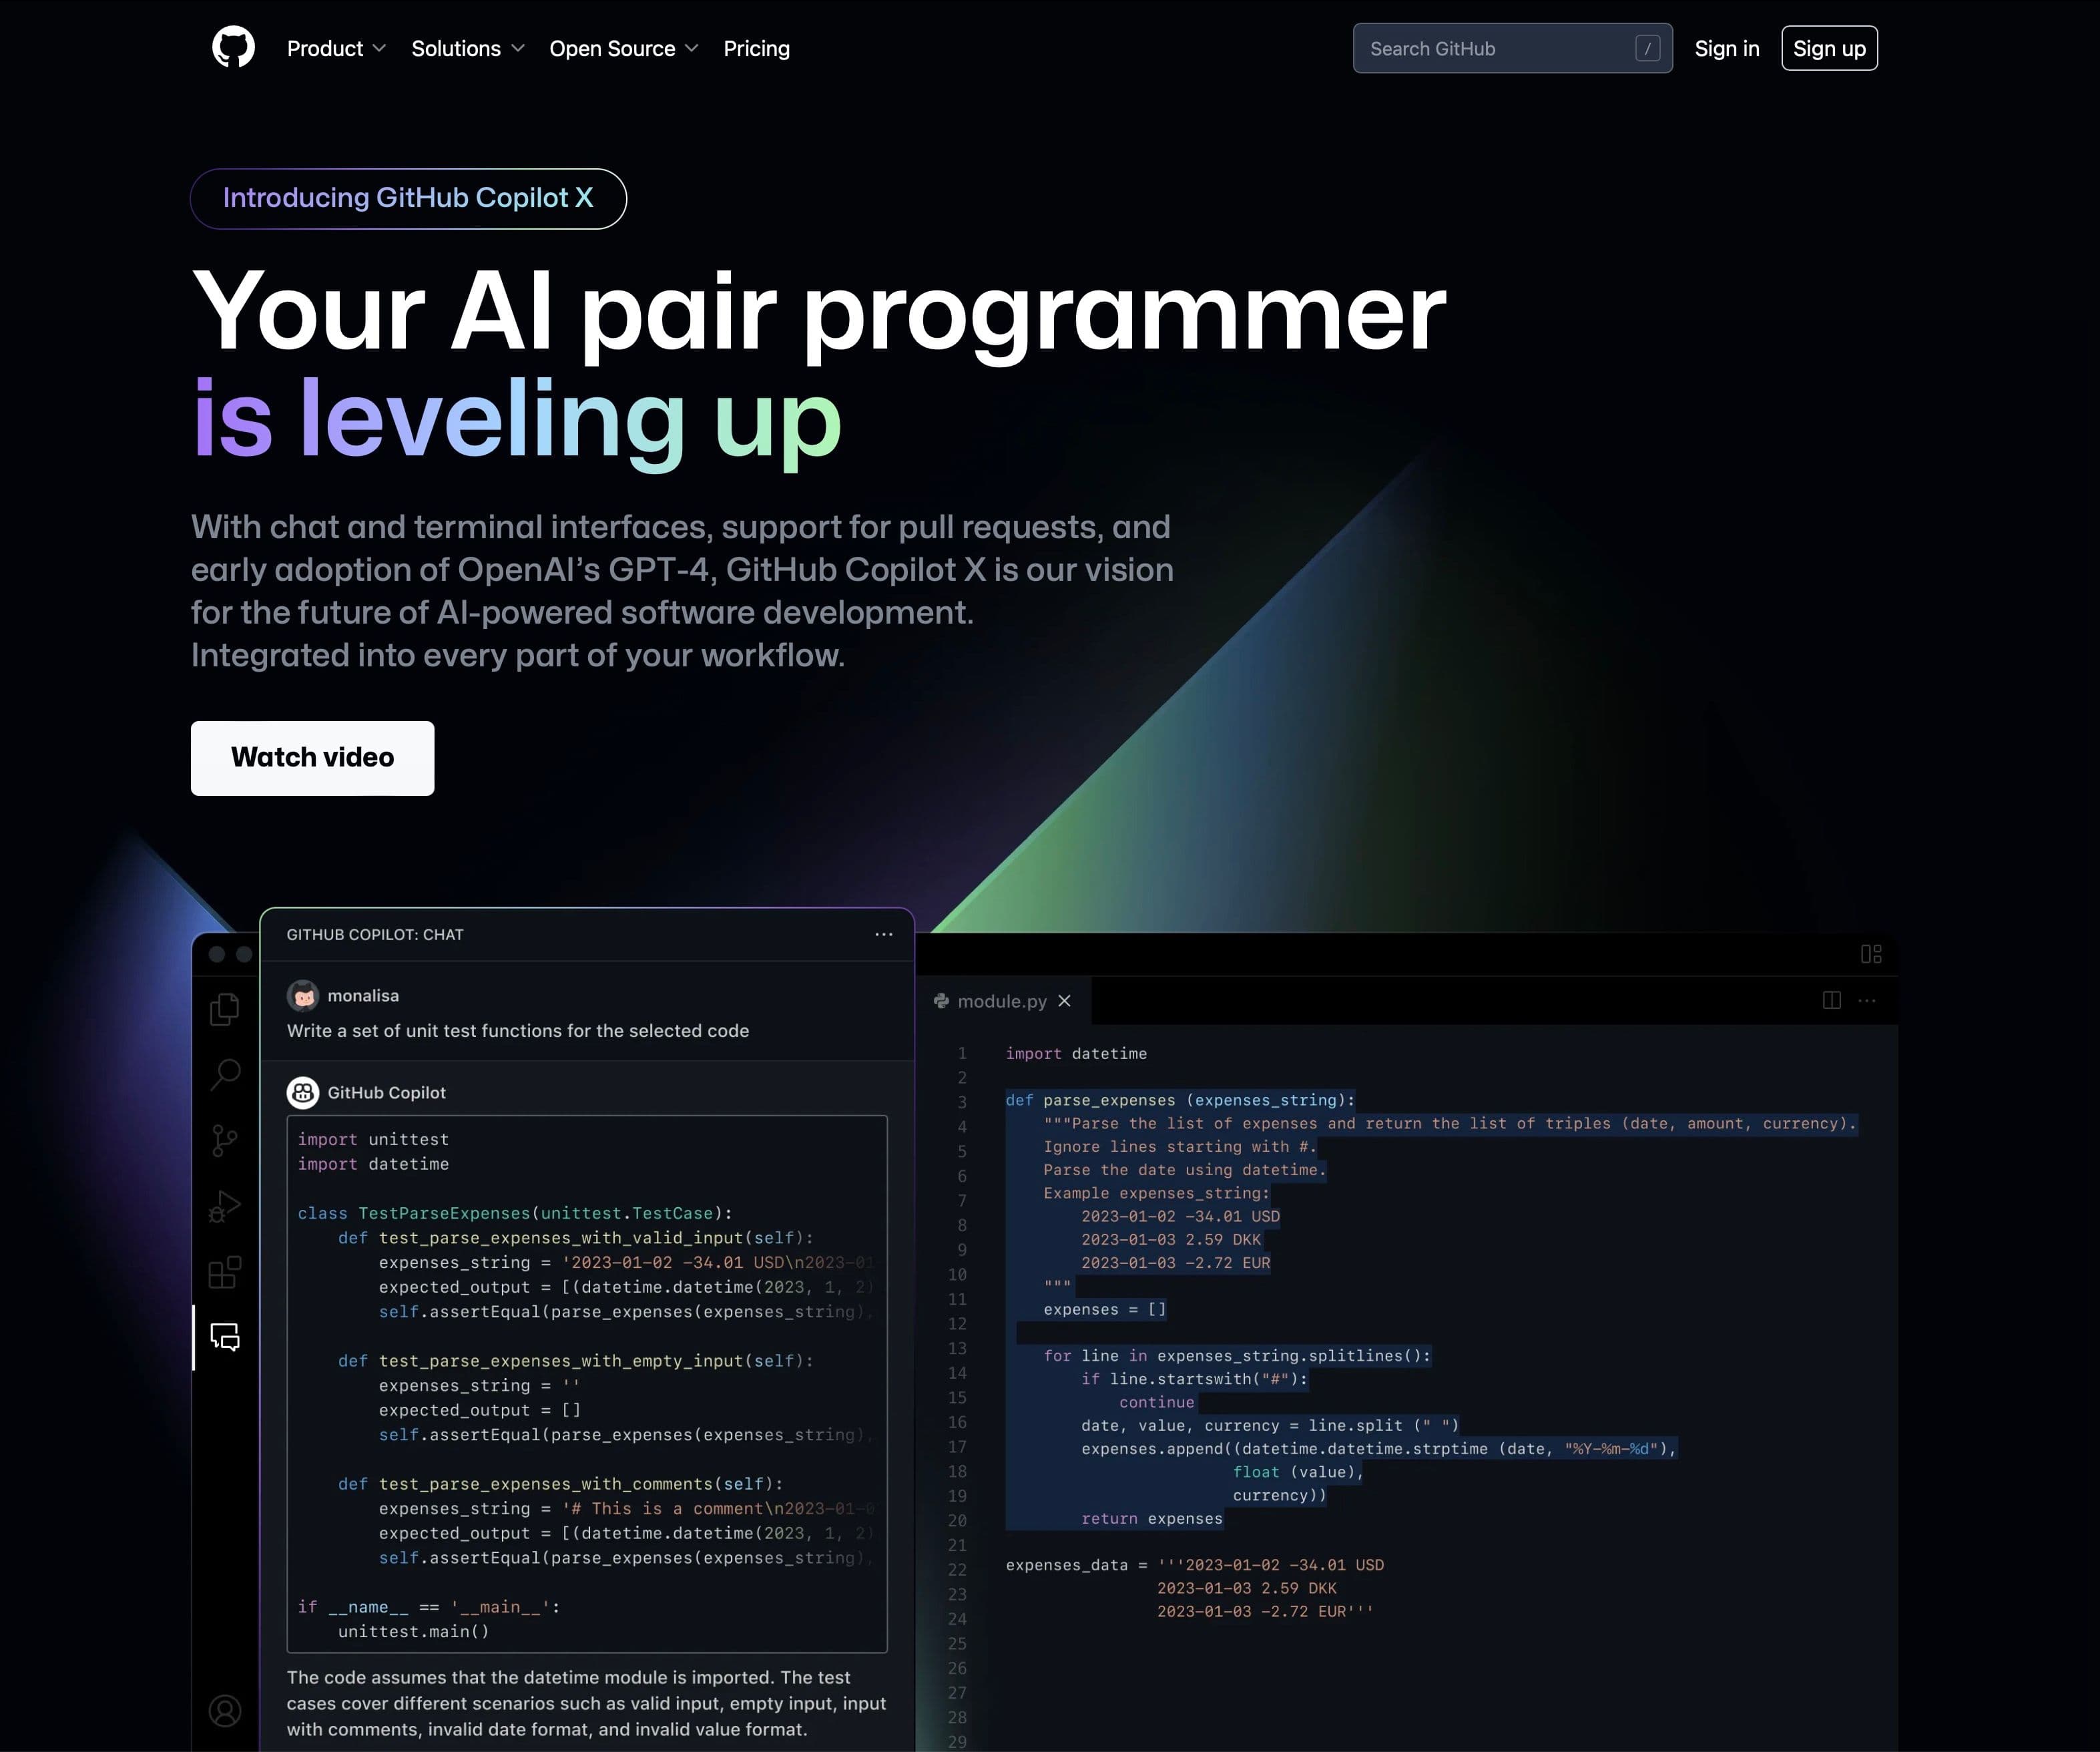Select the Search icon in the sidebar
This screenshot has width=2100, height=1752.
(x=224, y=1074)
